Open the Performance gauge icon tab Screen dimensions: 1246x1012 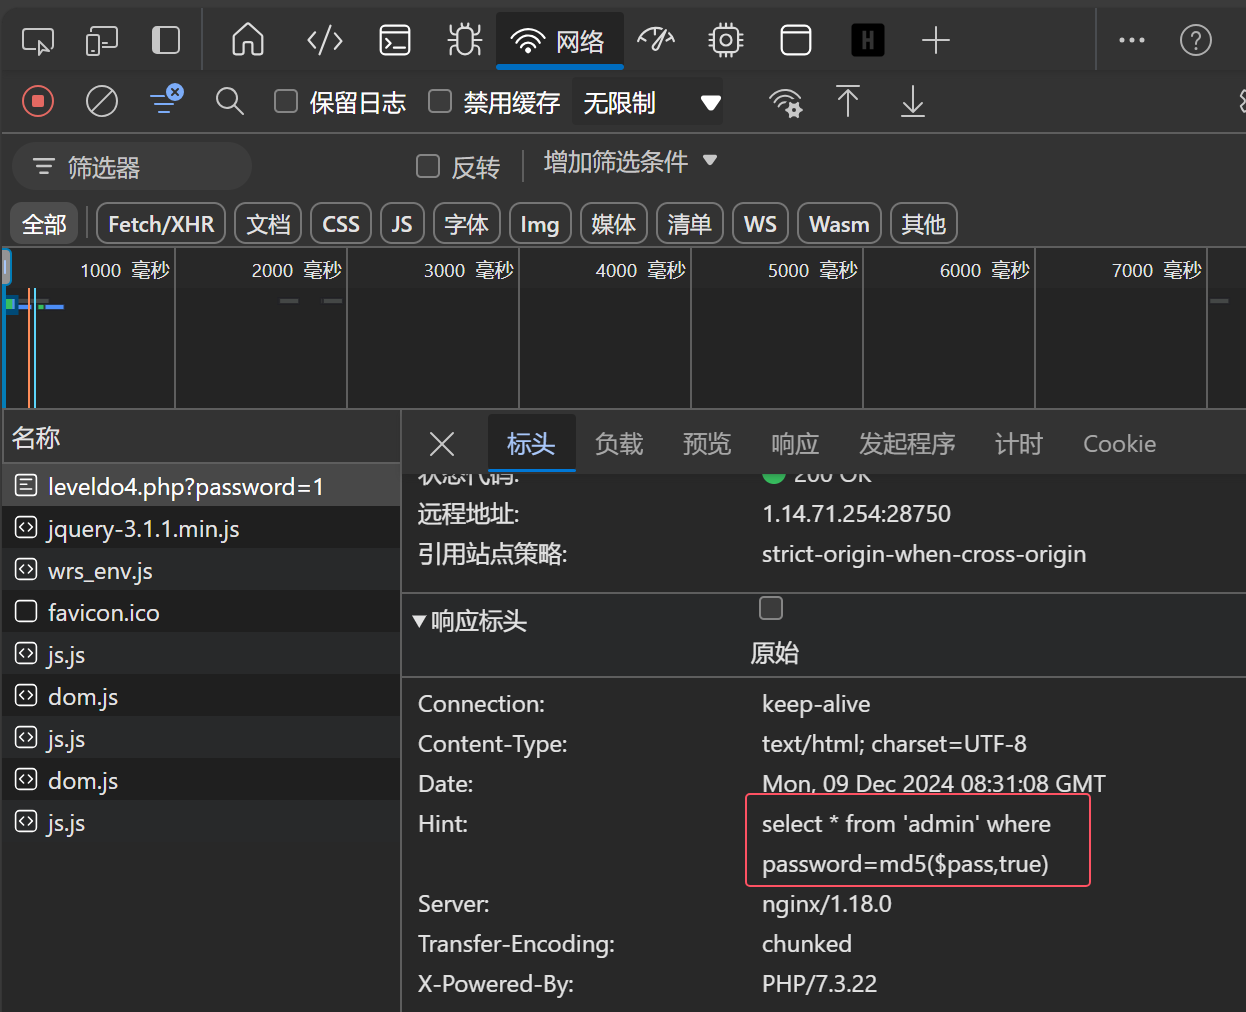[x=656, y=41]
